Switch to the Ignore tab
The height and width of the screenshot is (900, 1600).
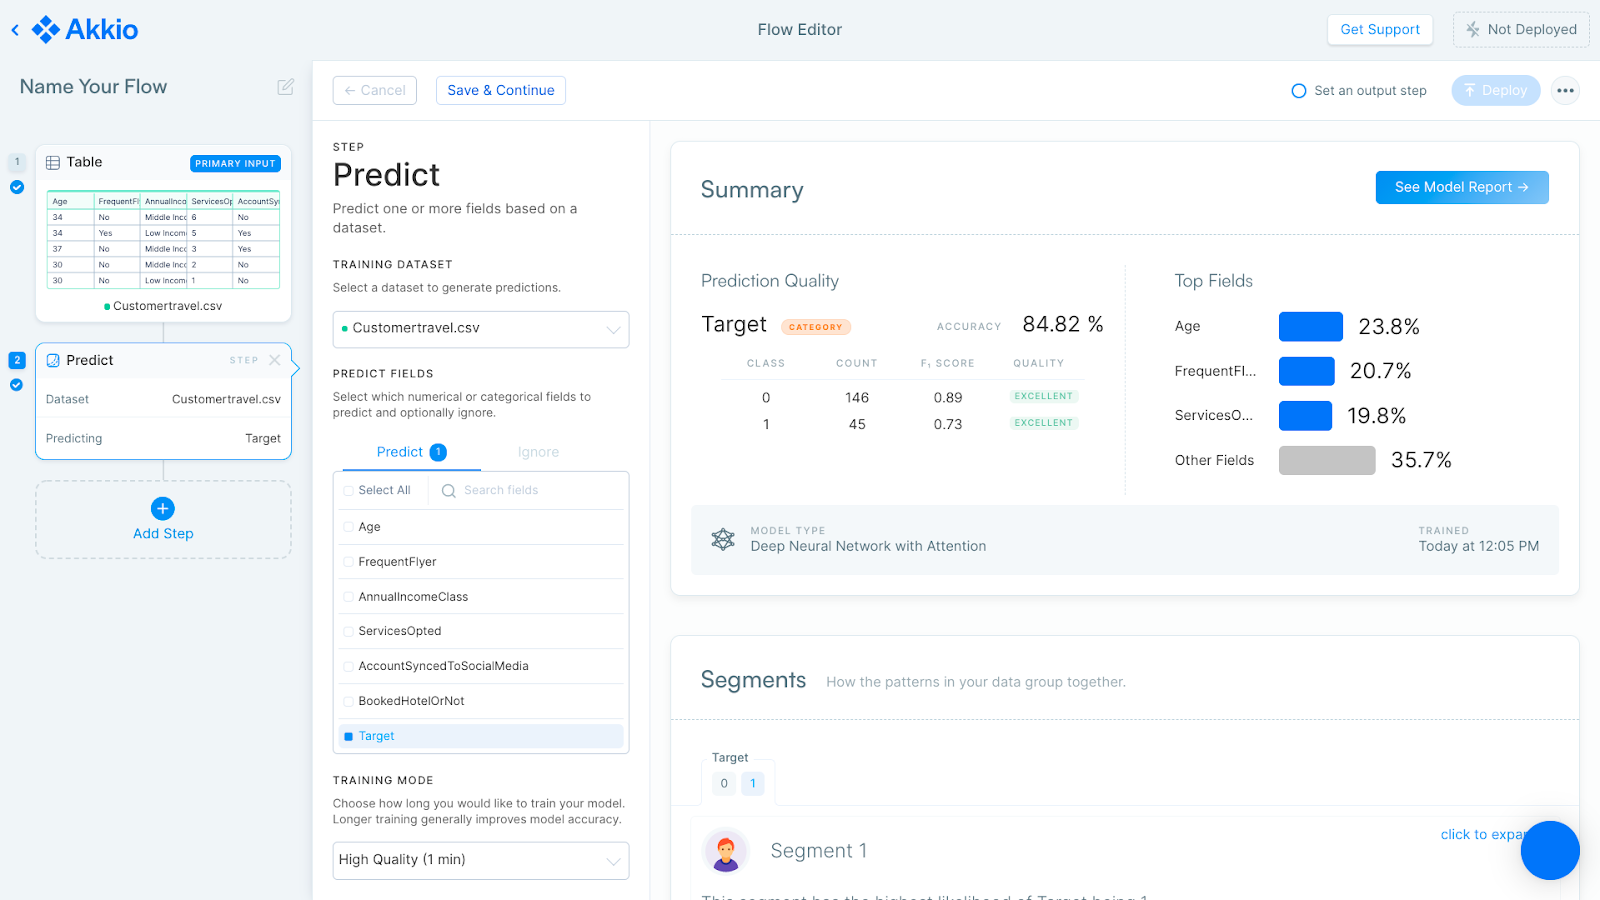[x=538, y=452]
